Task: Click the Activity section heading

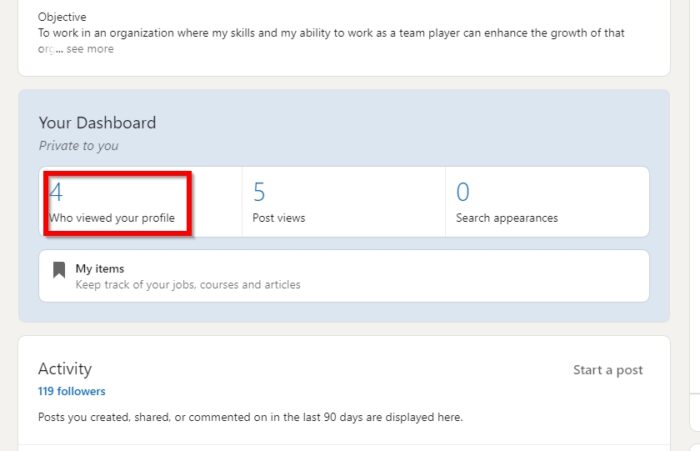Action: pos(65,369)
